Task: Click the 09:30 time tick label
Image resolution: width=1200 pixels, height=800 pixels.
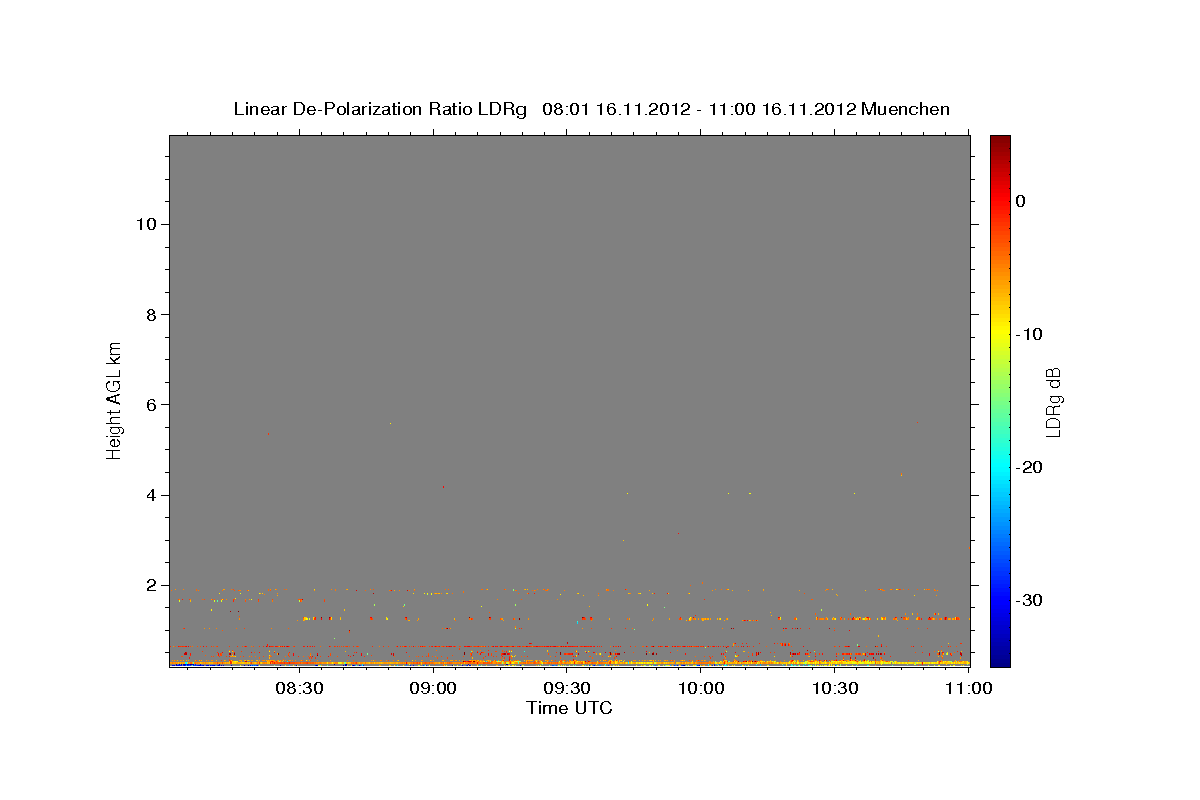Action: click(x=567, y=688)
